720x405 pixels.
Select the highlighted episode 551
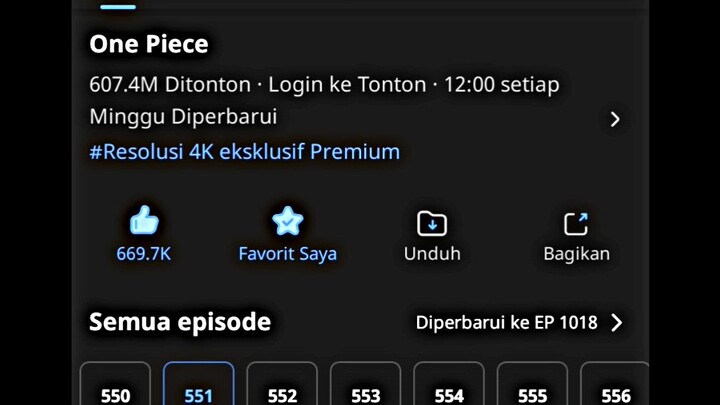coord(198,384)
